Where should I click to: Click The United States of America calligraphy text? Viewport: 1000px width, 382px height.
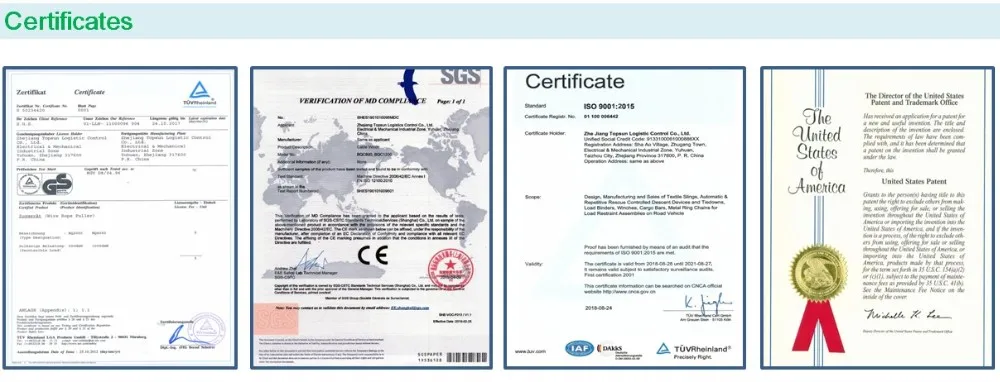point(817,152)
